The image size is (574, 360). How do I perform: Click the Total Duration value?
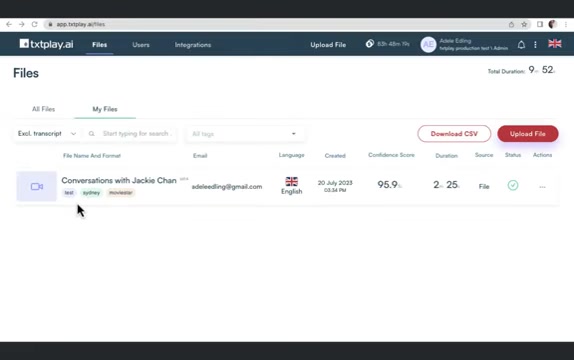coord(542,70)
